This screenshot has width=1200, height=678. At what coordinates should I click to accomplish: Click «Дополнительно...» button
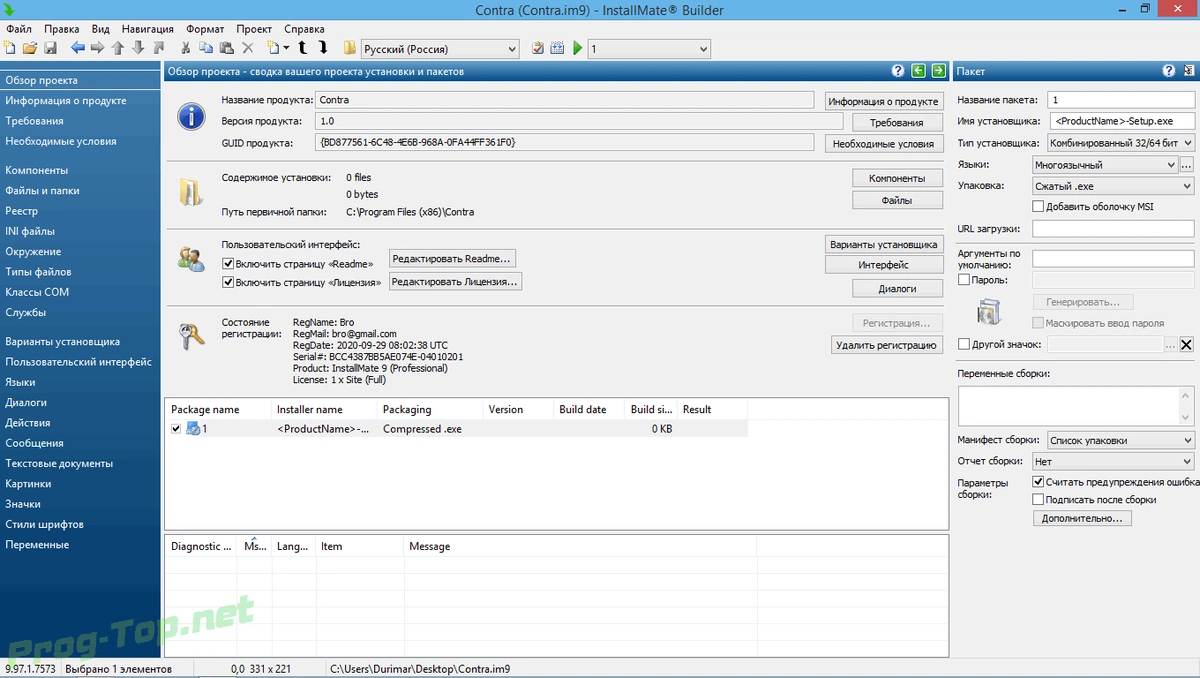pos(1082,518)
